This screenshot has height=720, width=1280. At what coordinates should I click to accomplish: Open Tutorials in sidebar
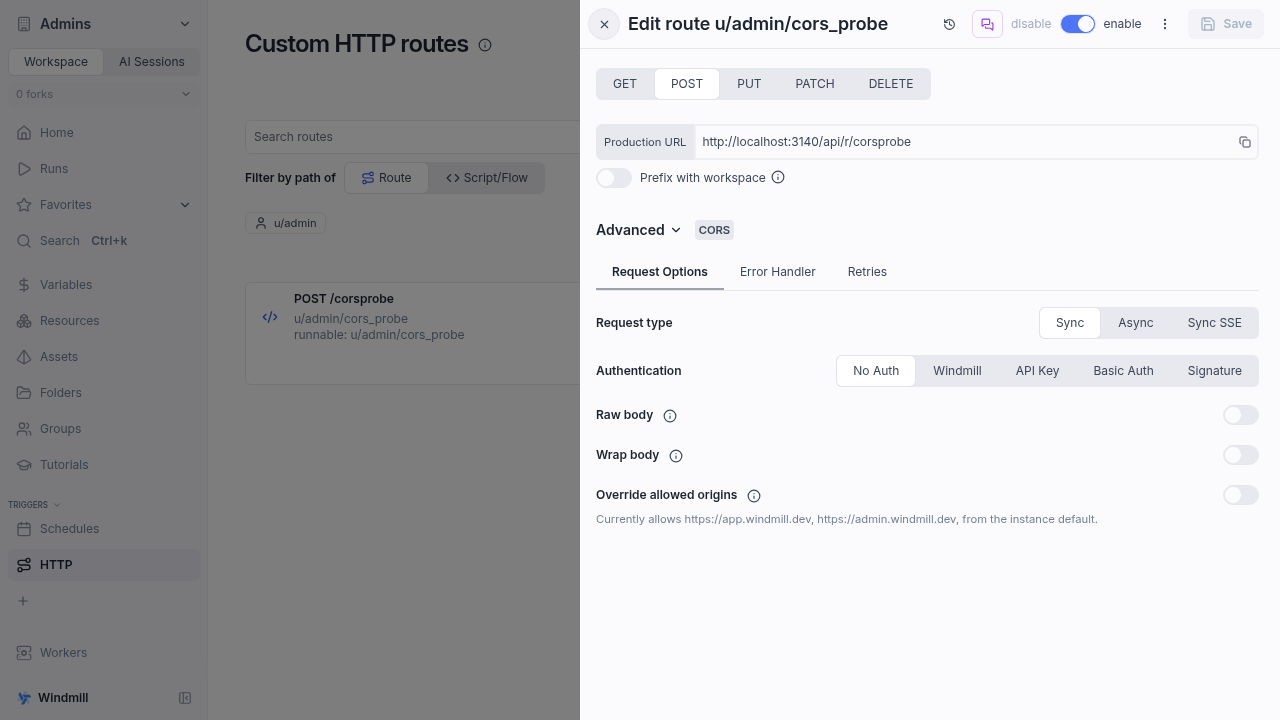pyautogui.click(x=104, y=465)
